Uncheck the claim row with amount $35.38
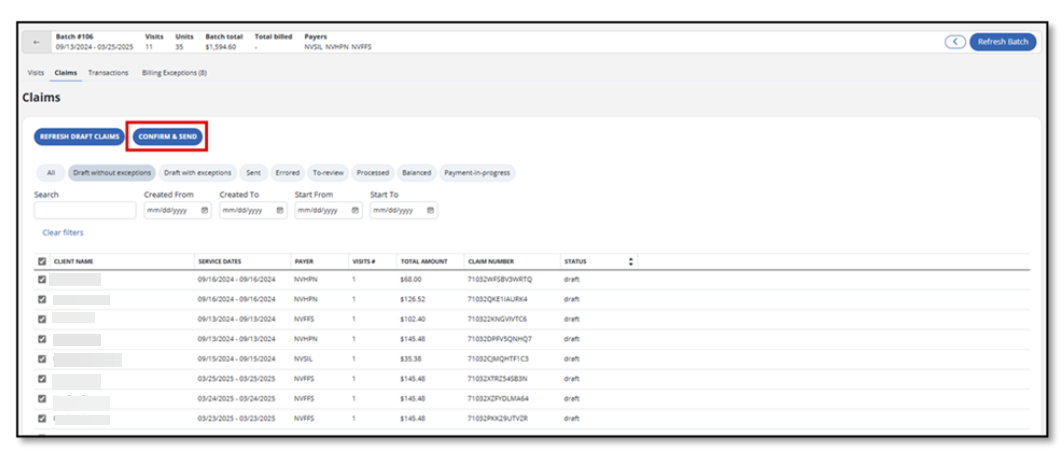This screenshot has height=452, width=1064. [42, 359]
